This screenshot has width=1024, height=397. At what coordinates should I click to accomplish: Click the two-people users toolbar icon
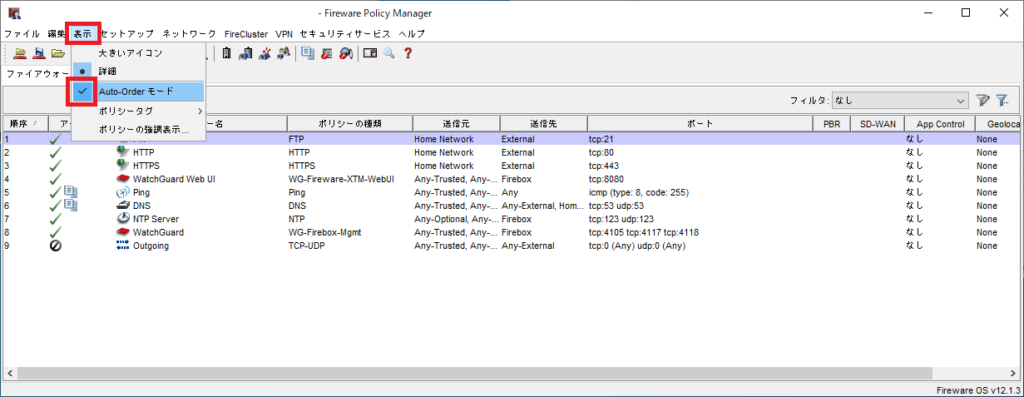283,54
